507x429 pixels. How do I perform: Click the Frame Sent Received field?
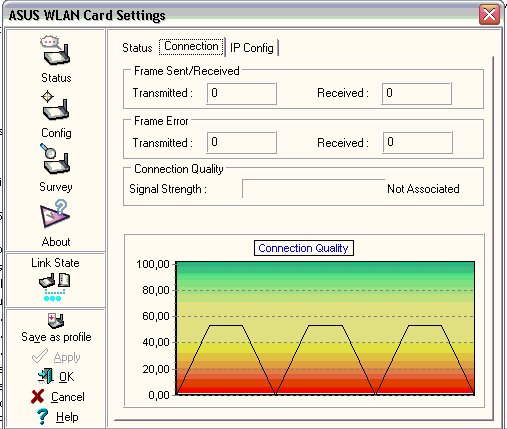[x=417, y=93]
